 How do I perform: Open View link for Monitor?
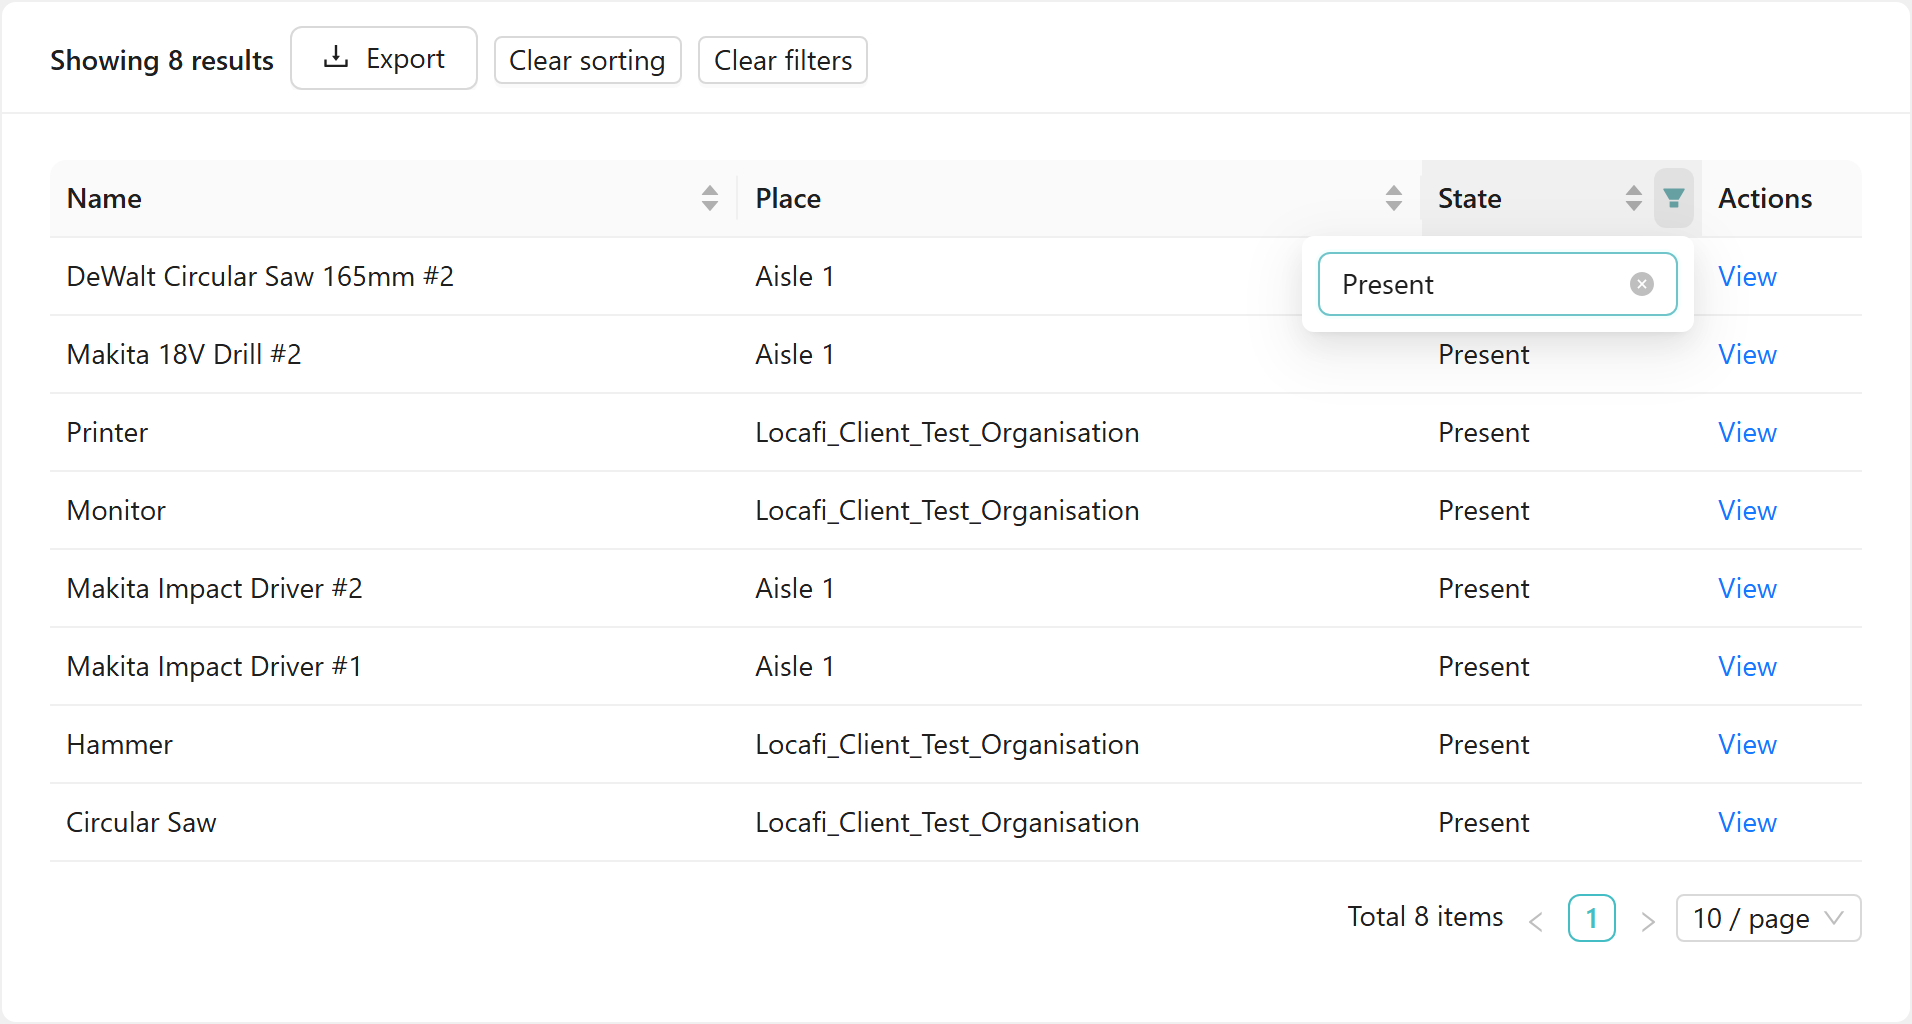[1747, 510]
